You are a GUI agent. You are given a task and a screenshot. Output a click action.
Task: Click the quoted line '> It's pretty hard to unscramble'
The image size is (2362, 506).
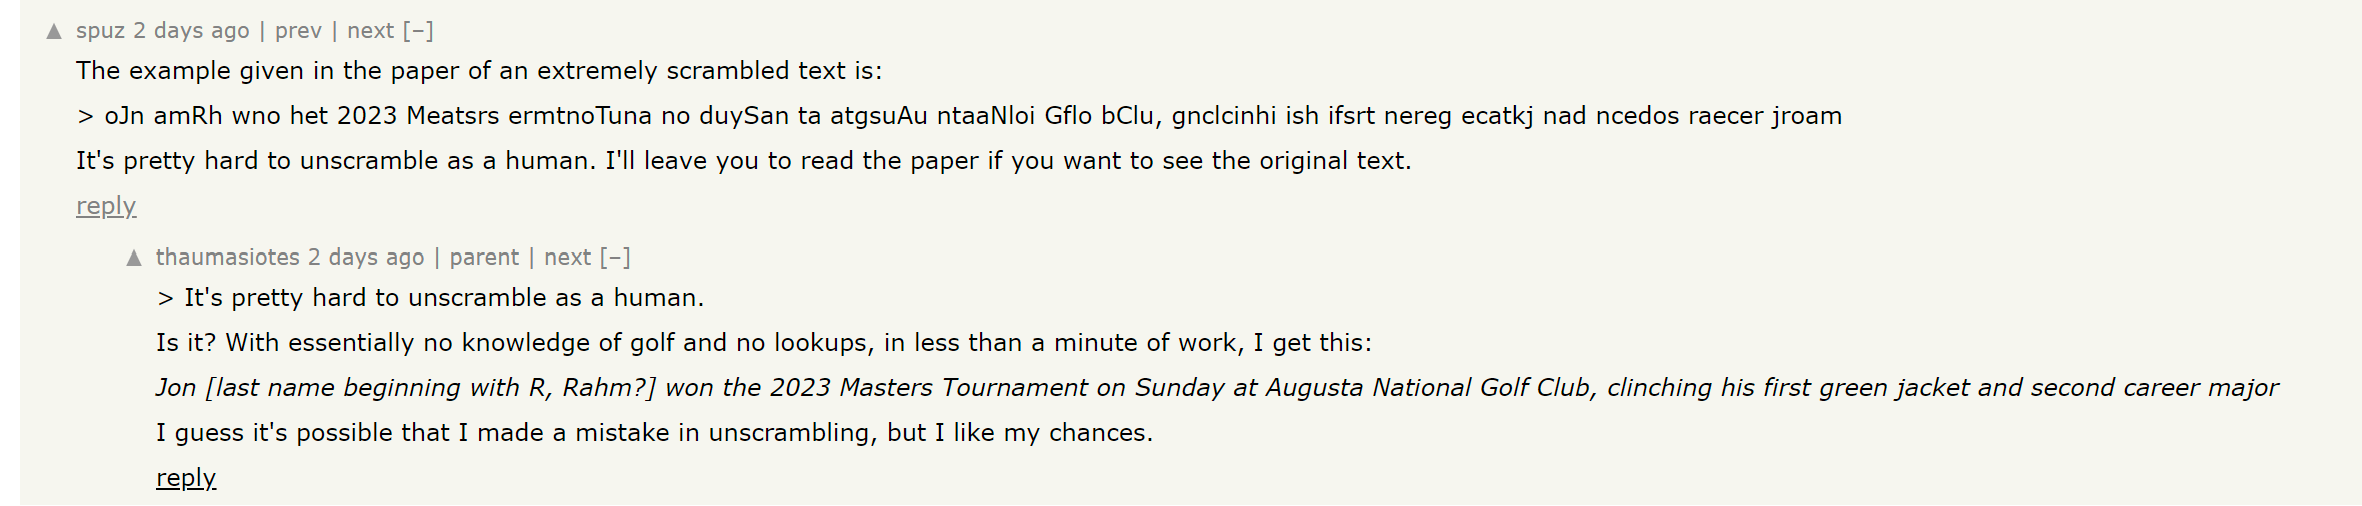[x=430, y=298]
